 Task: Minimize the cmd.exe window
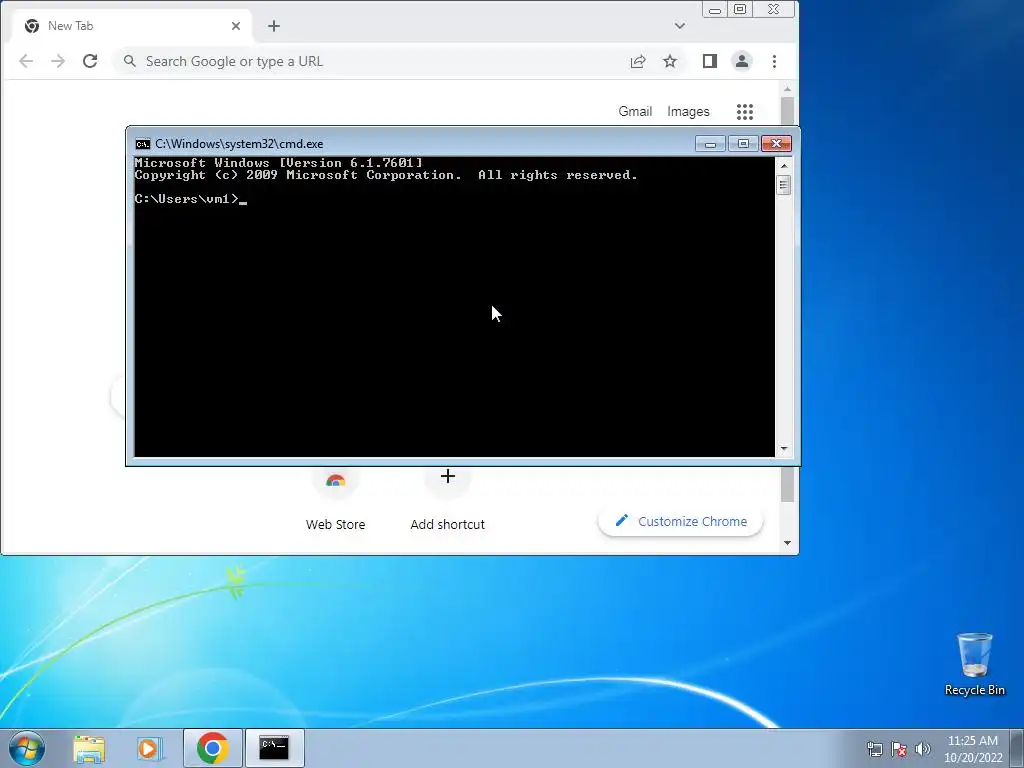pyautogui.click(x=711, y=144)
